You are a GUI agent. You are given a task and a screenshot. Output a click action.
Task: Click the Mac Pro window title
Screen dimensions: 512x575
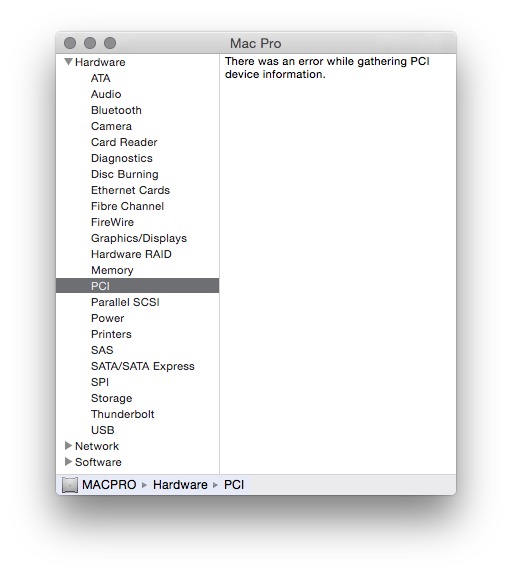[x=256, y=43]
